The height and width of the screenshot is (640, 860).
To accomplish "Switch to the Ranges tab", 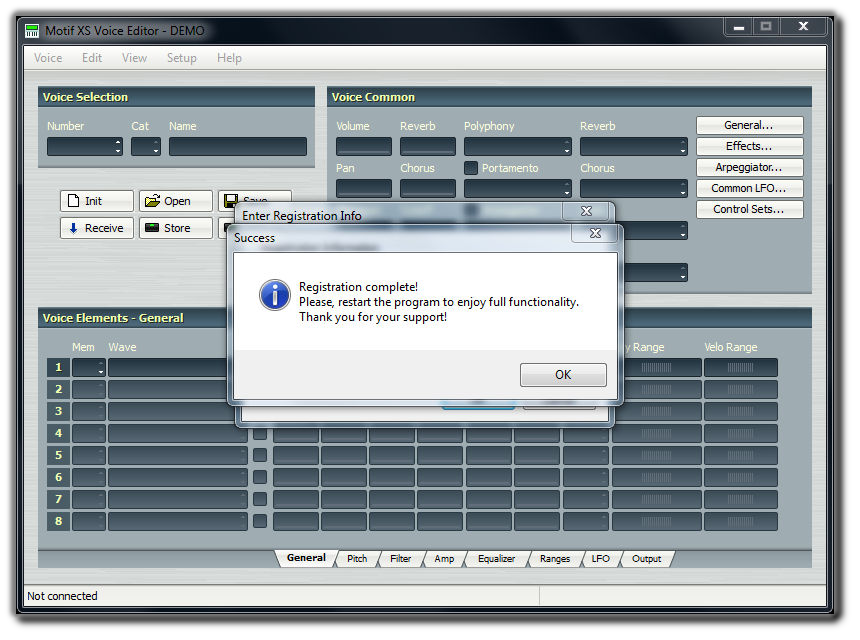I will tap(555, 559).
